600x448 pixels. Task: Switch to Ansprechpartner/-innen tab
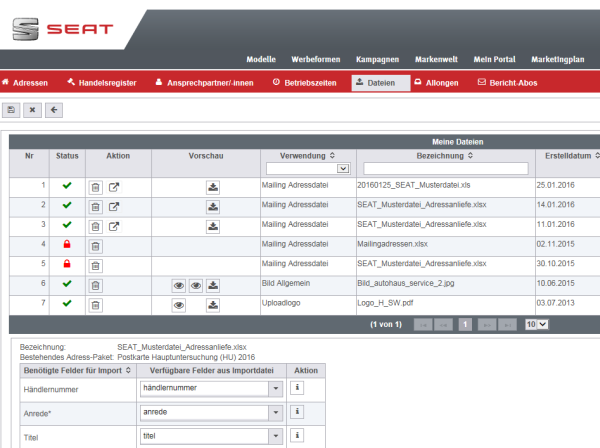pyautogui.click(x=204, y=83)
